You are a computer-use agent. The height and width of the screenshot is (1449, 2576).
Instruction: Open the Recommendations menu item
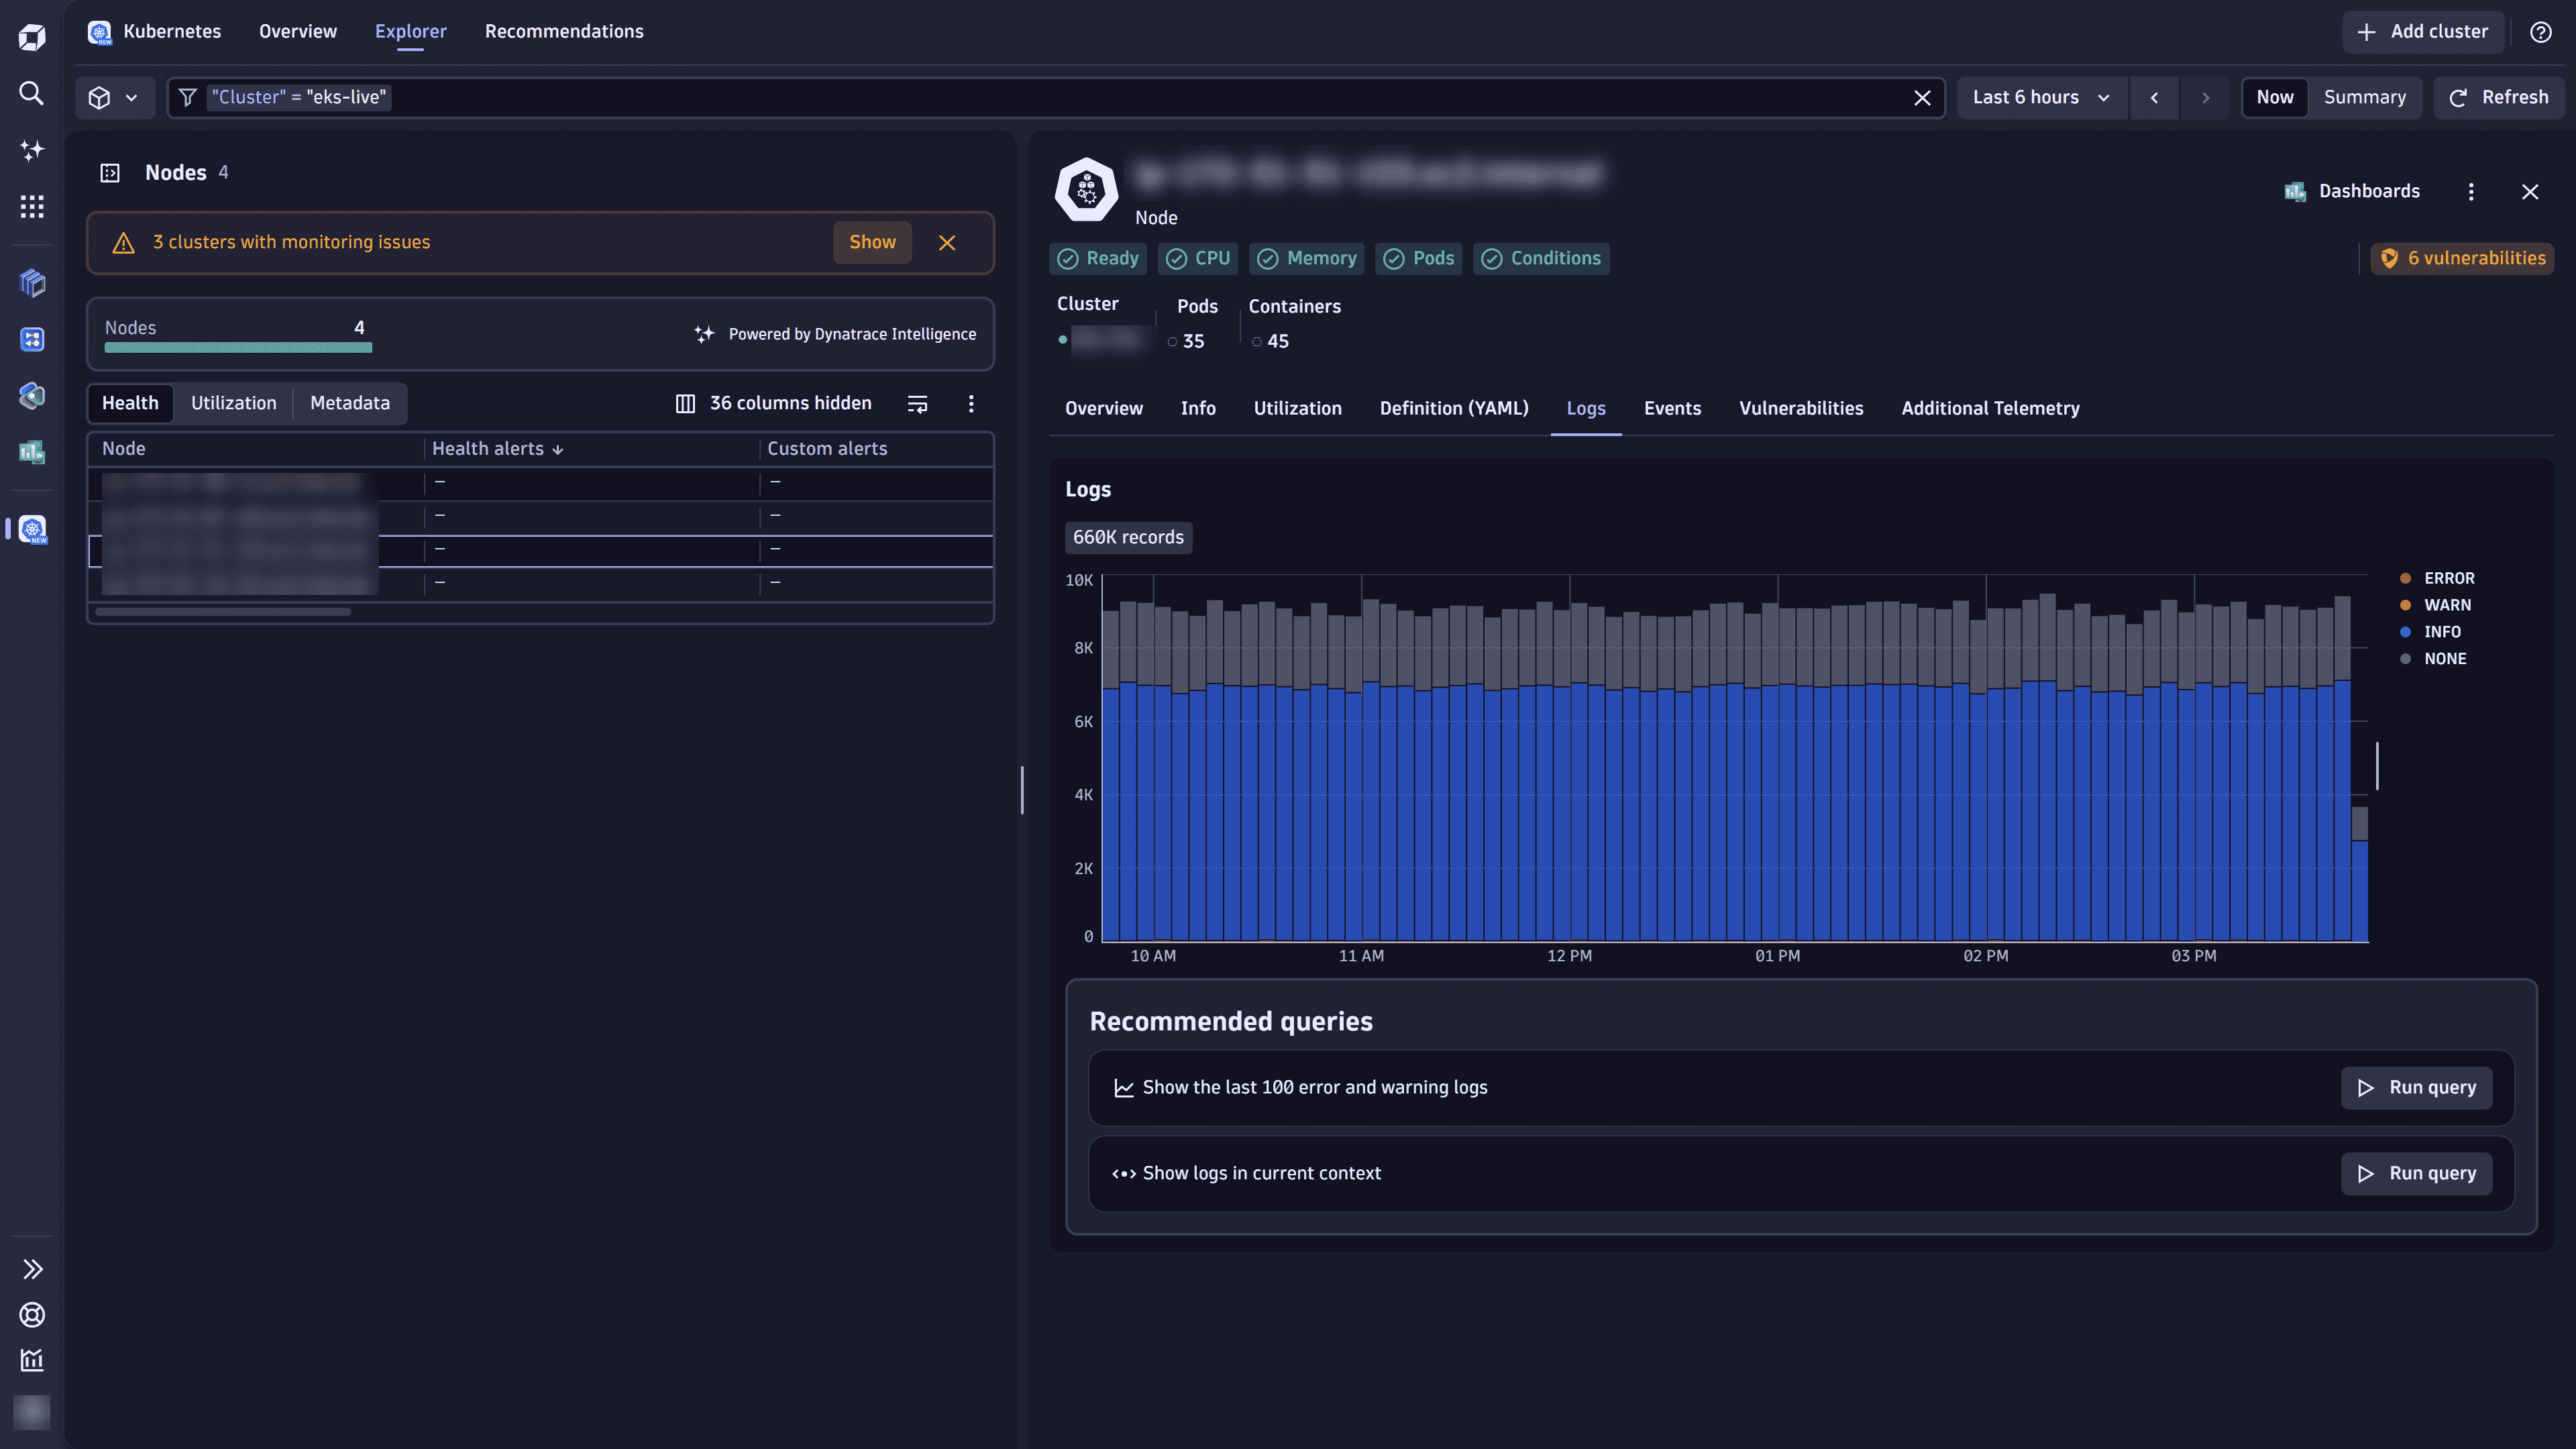pos(565,31)
